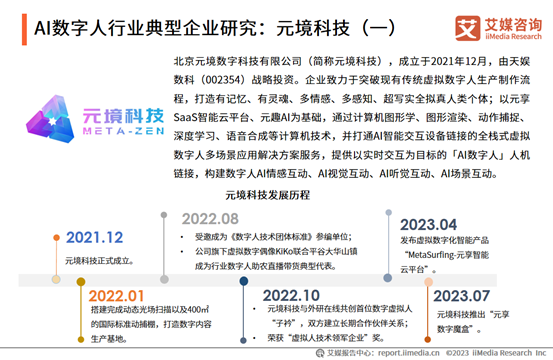Select the 2023.04 date heading

click(x=429, y=225)
